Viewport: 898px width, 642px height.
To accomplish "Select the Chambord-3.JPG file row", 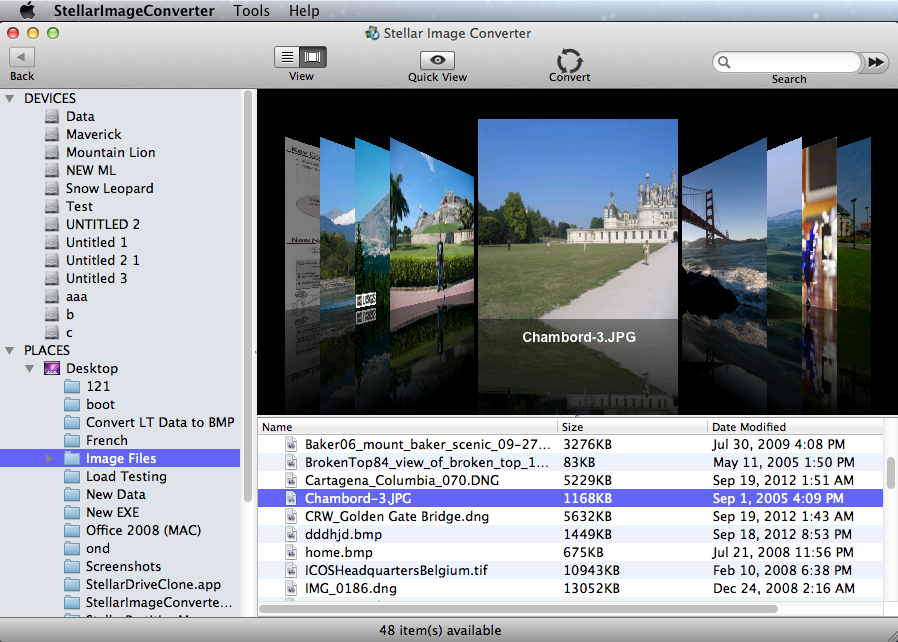I will tap(570, 498).
